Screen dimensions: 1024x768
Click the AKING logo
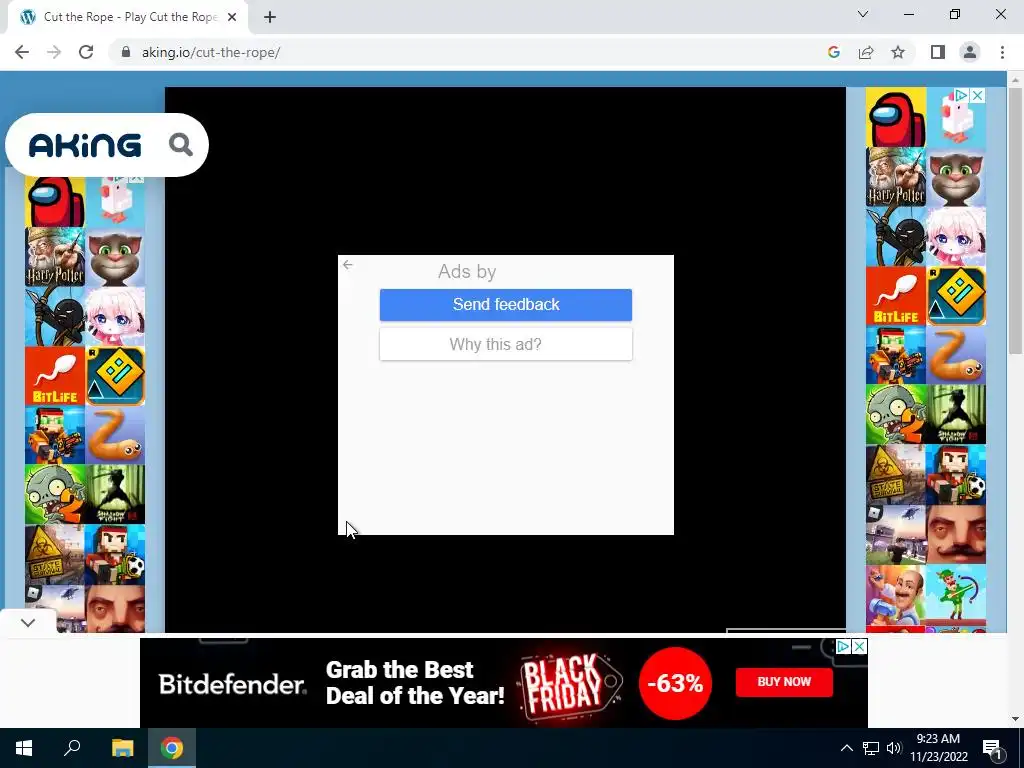coord(85,145)
